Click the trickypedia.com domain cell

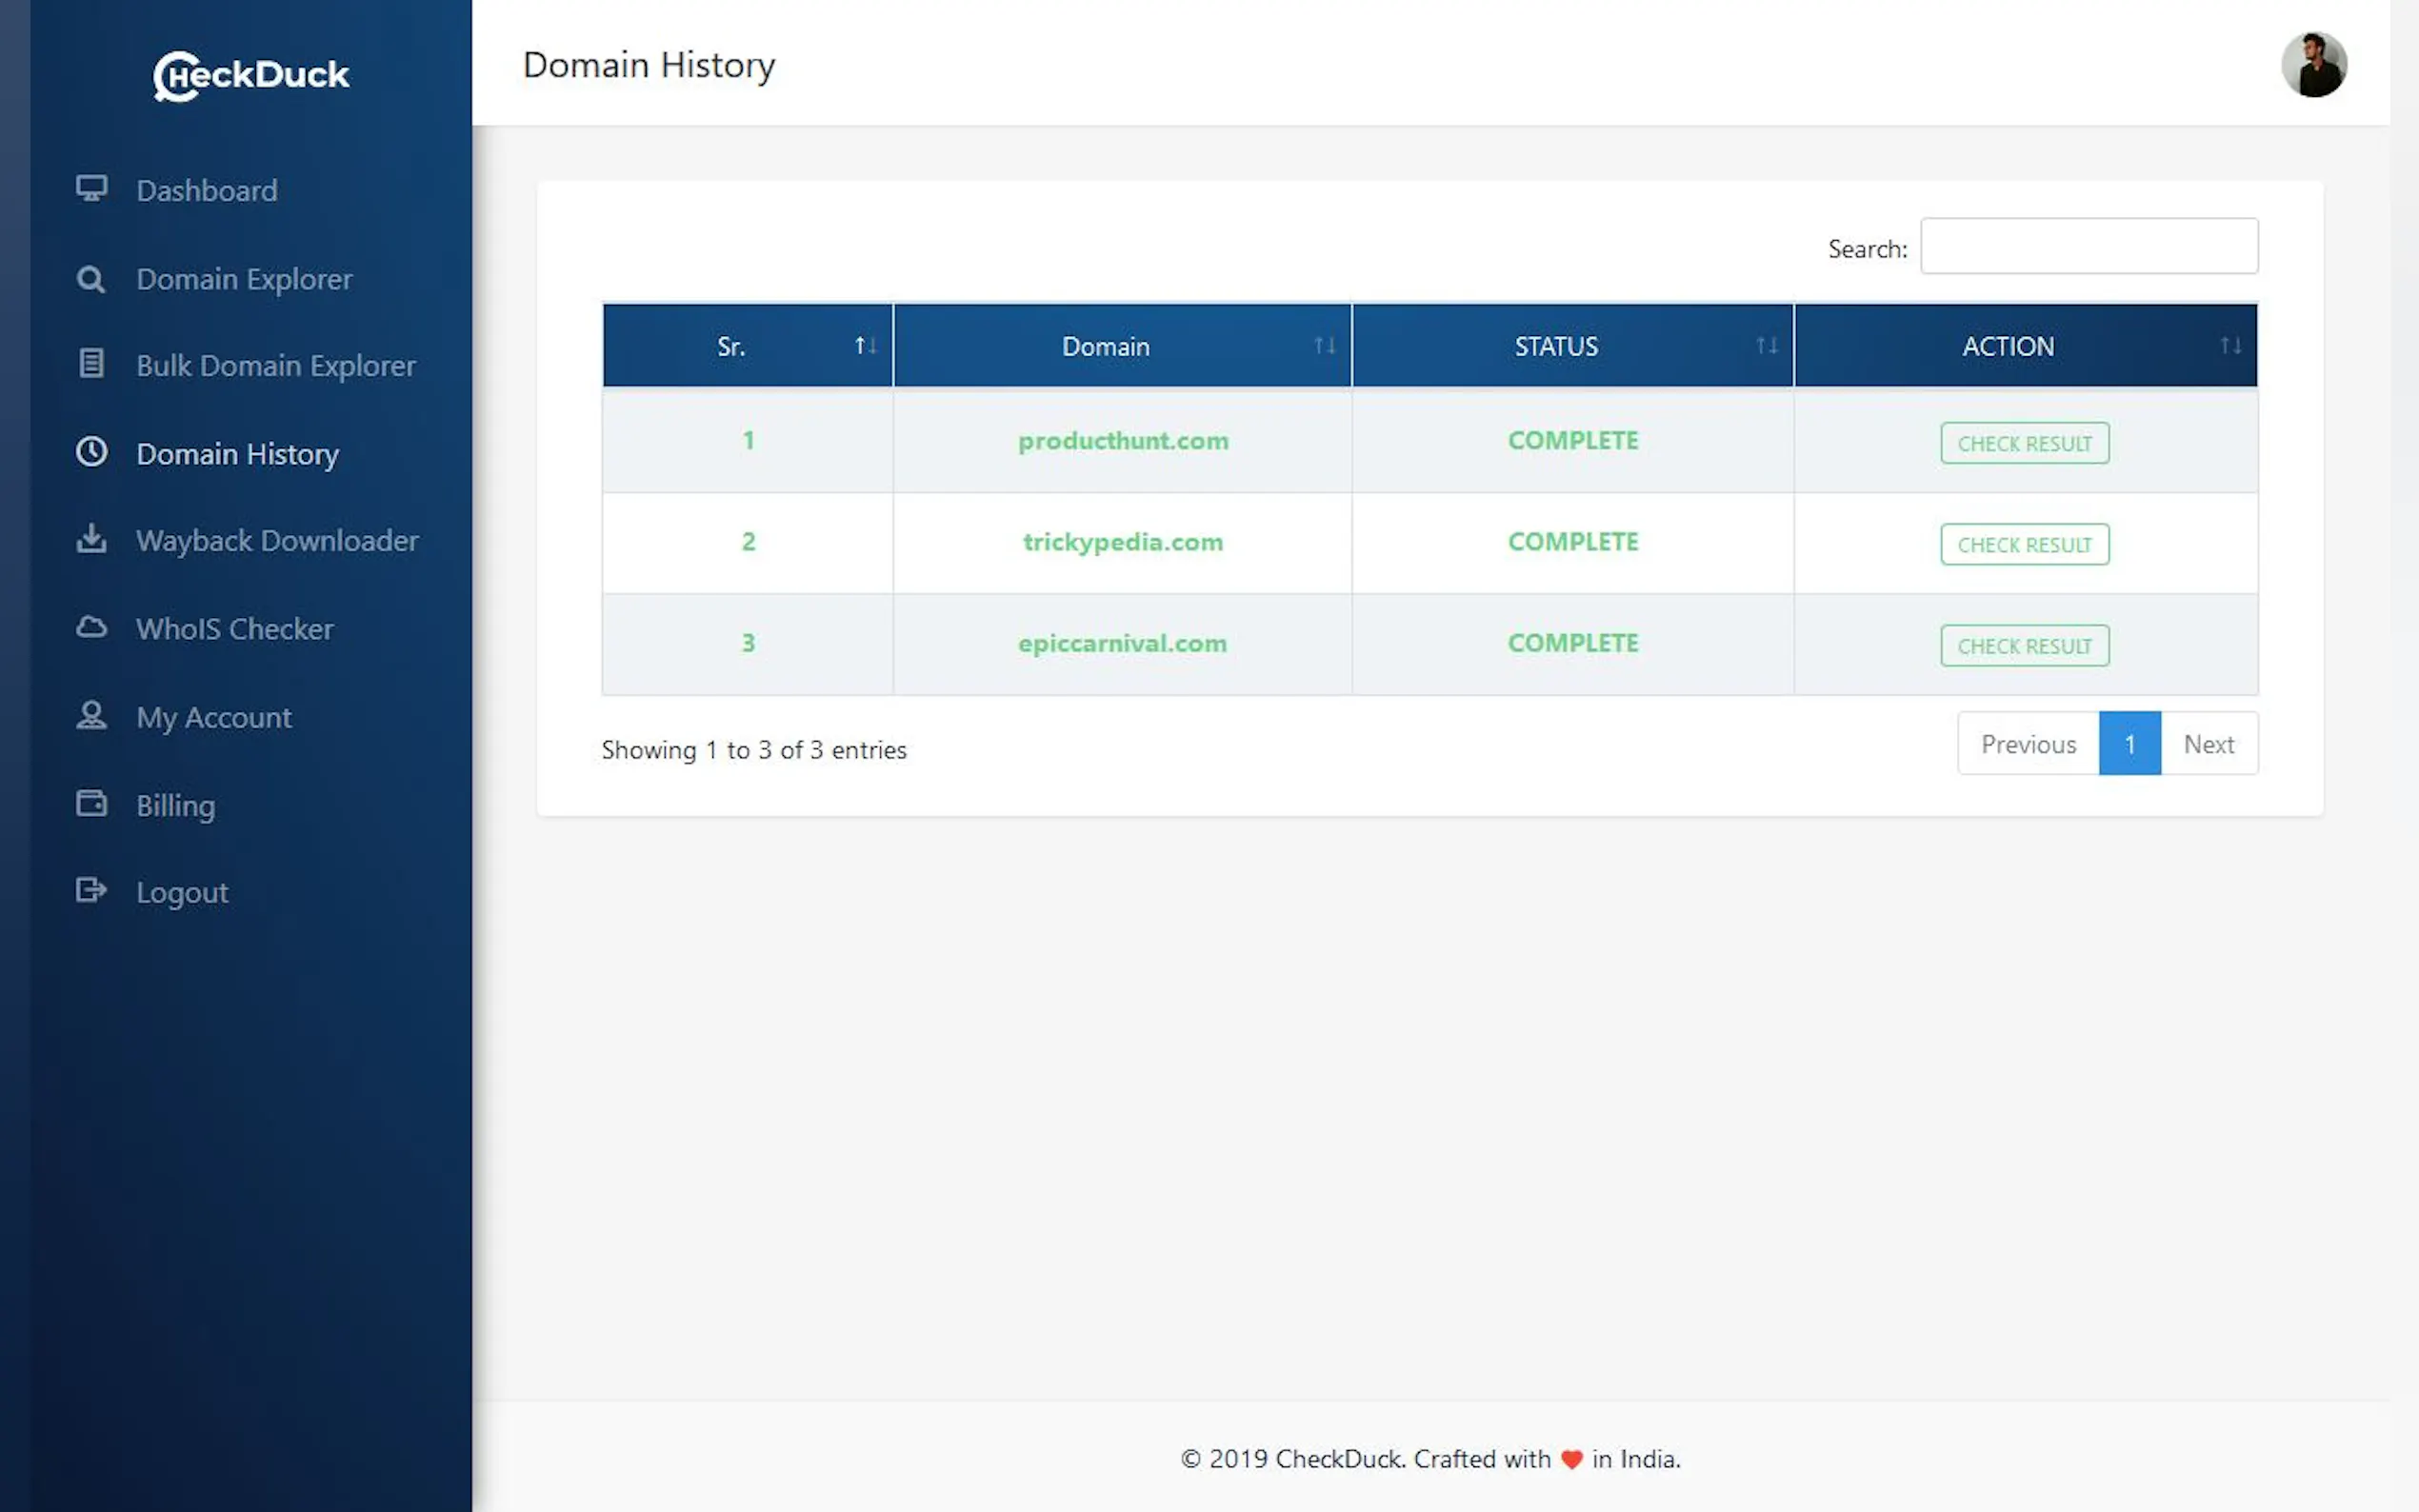pos(1122,542)
